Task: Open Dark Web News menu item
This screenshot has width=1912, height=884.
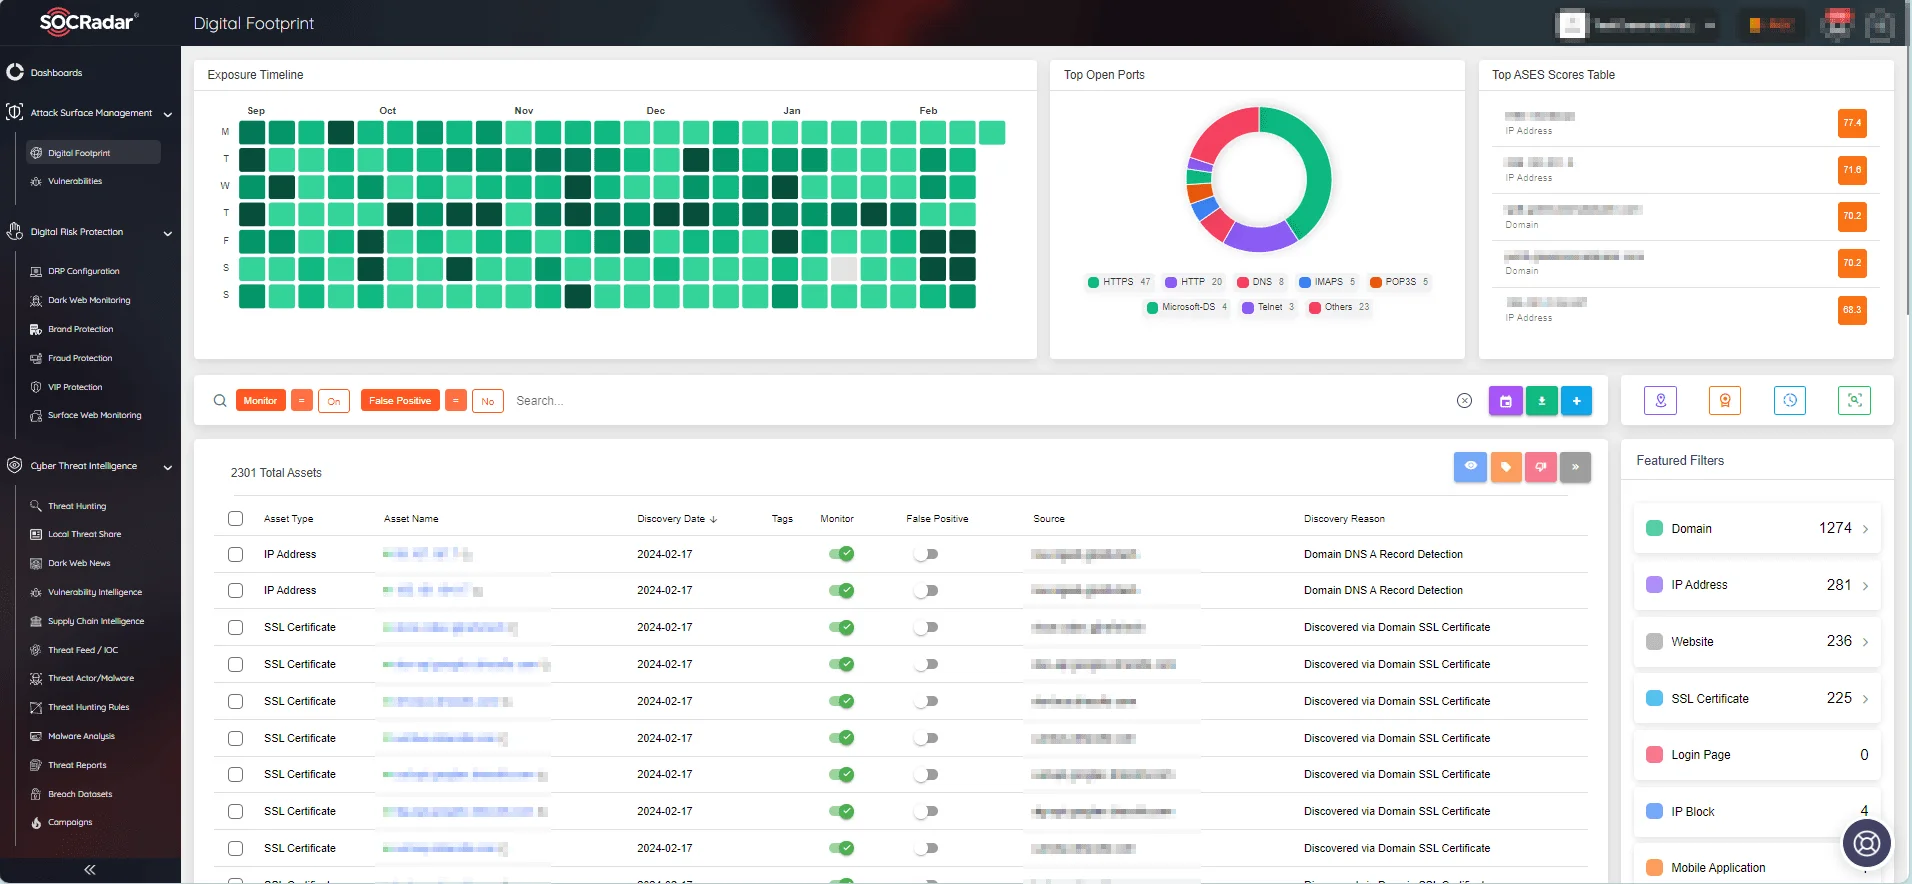Action: pos(79,563)
